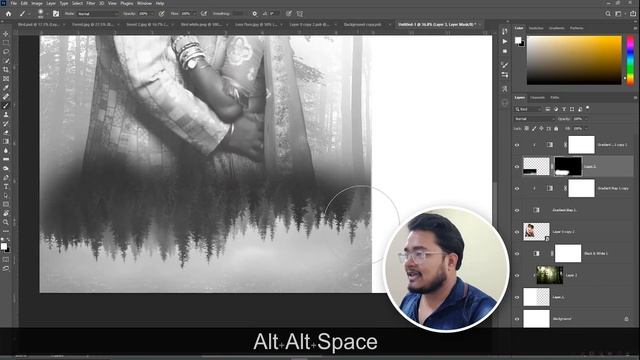Hide the Layer 0 copy 2 layer
This screenshot has height=360, width=640.
tap(517, 232)
